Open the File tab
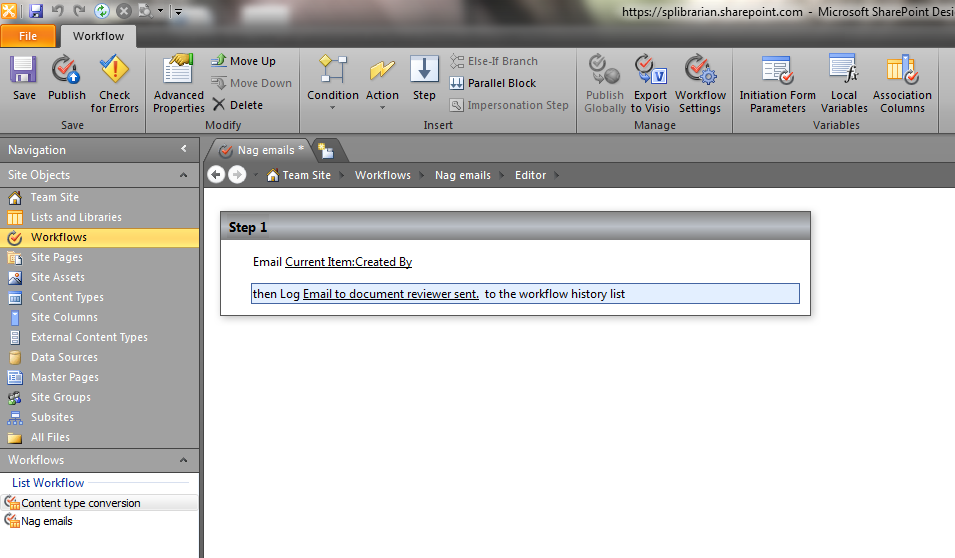This screenshot has width=955, height=558. coord(28,36)
